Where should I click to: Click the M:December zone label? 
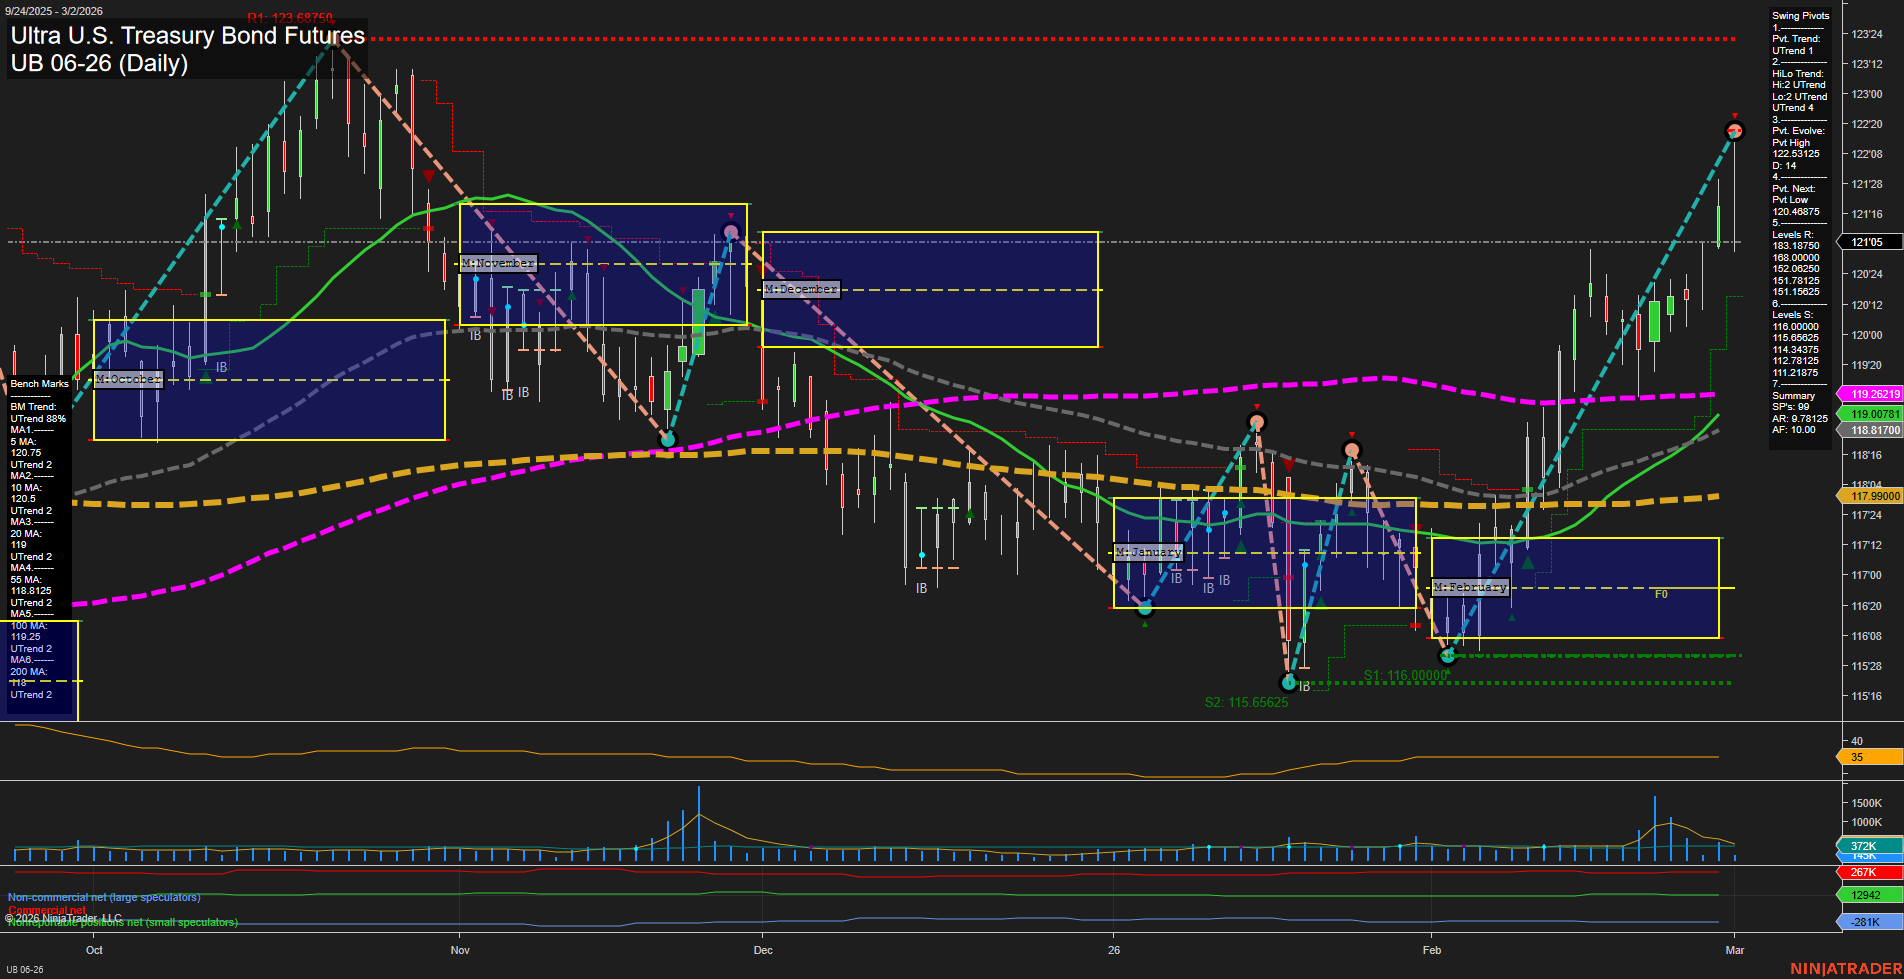coord(801,288)
